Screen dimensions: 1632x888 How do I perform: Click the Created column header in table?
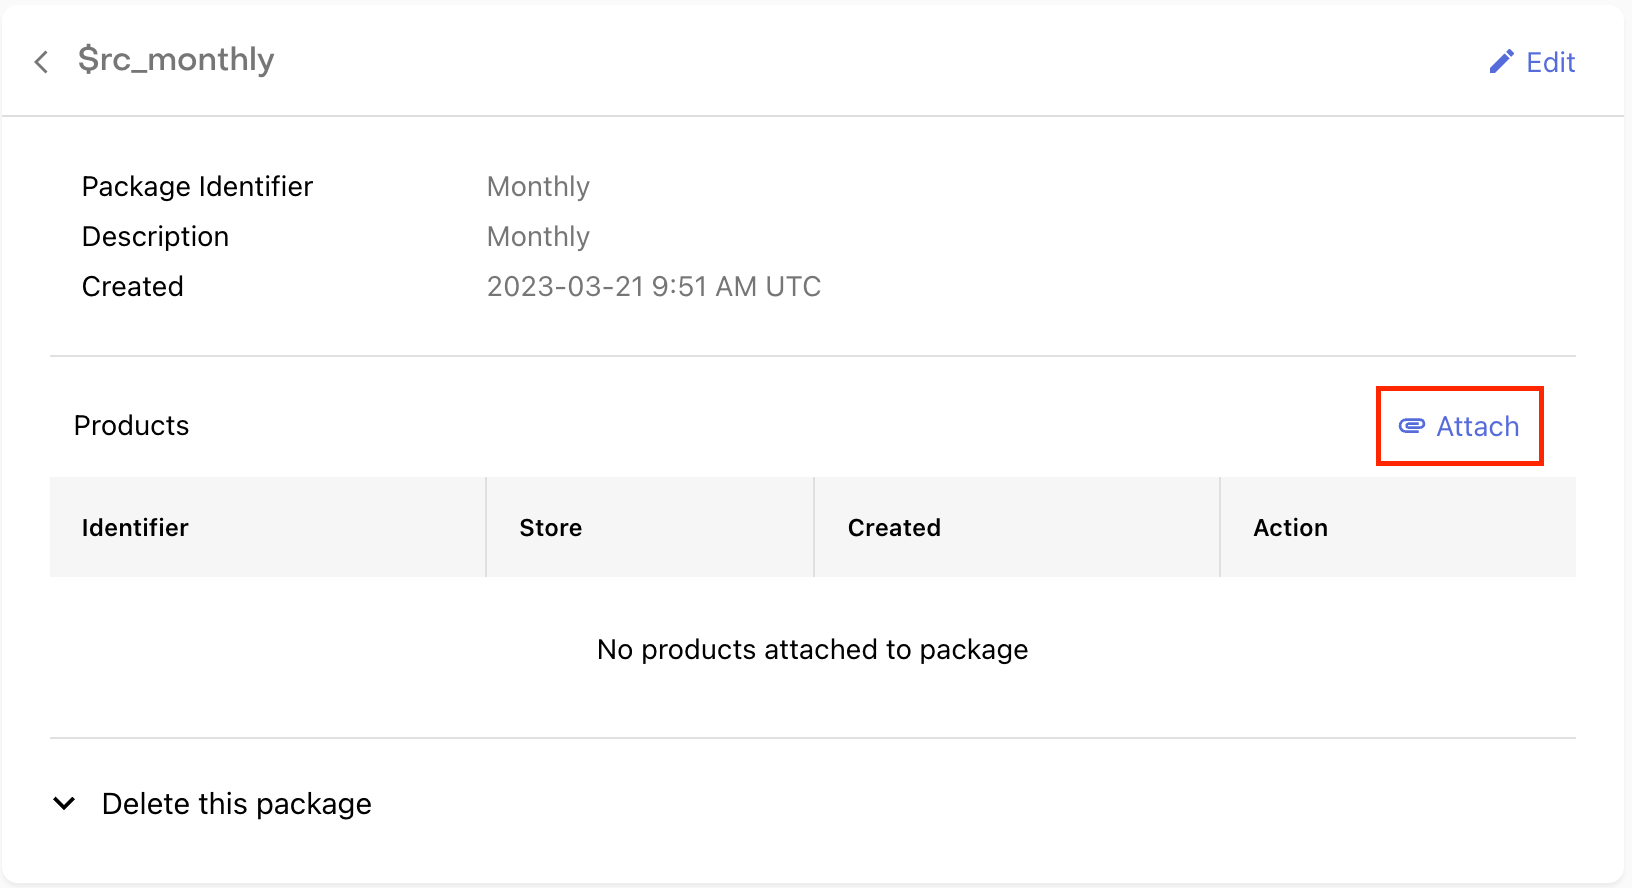(x=894, y=527)
